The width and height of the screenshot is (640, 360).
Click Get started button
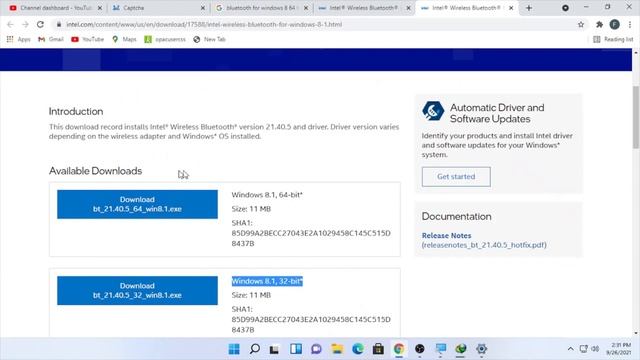point(456,176)
